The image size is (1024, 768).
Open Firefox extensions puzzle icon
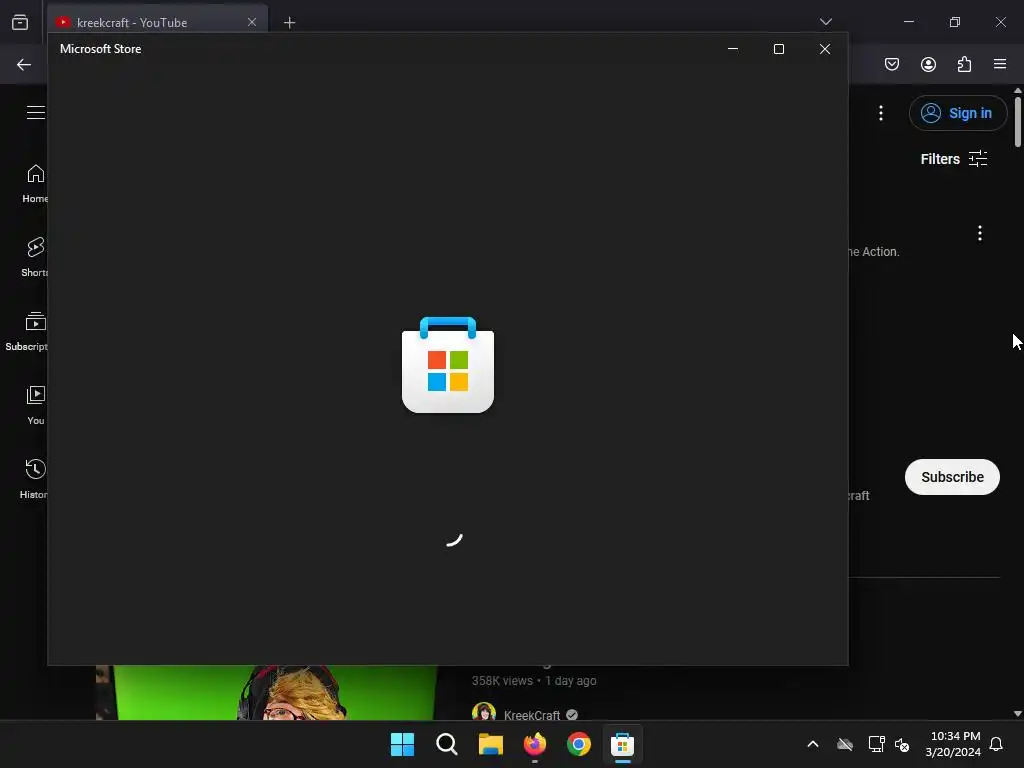pyautogui.click(x=964, y=64)
